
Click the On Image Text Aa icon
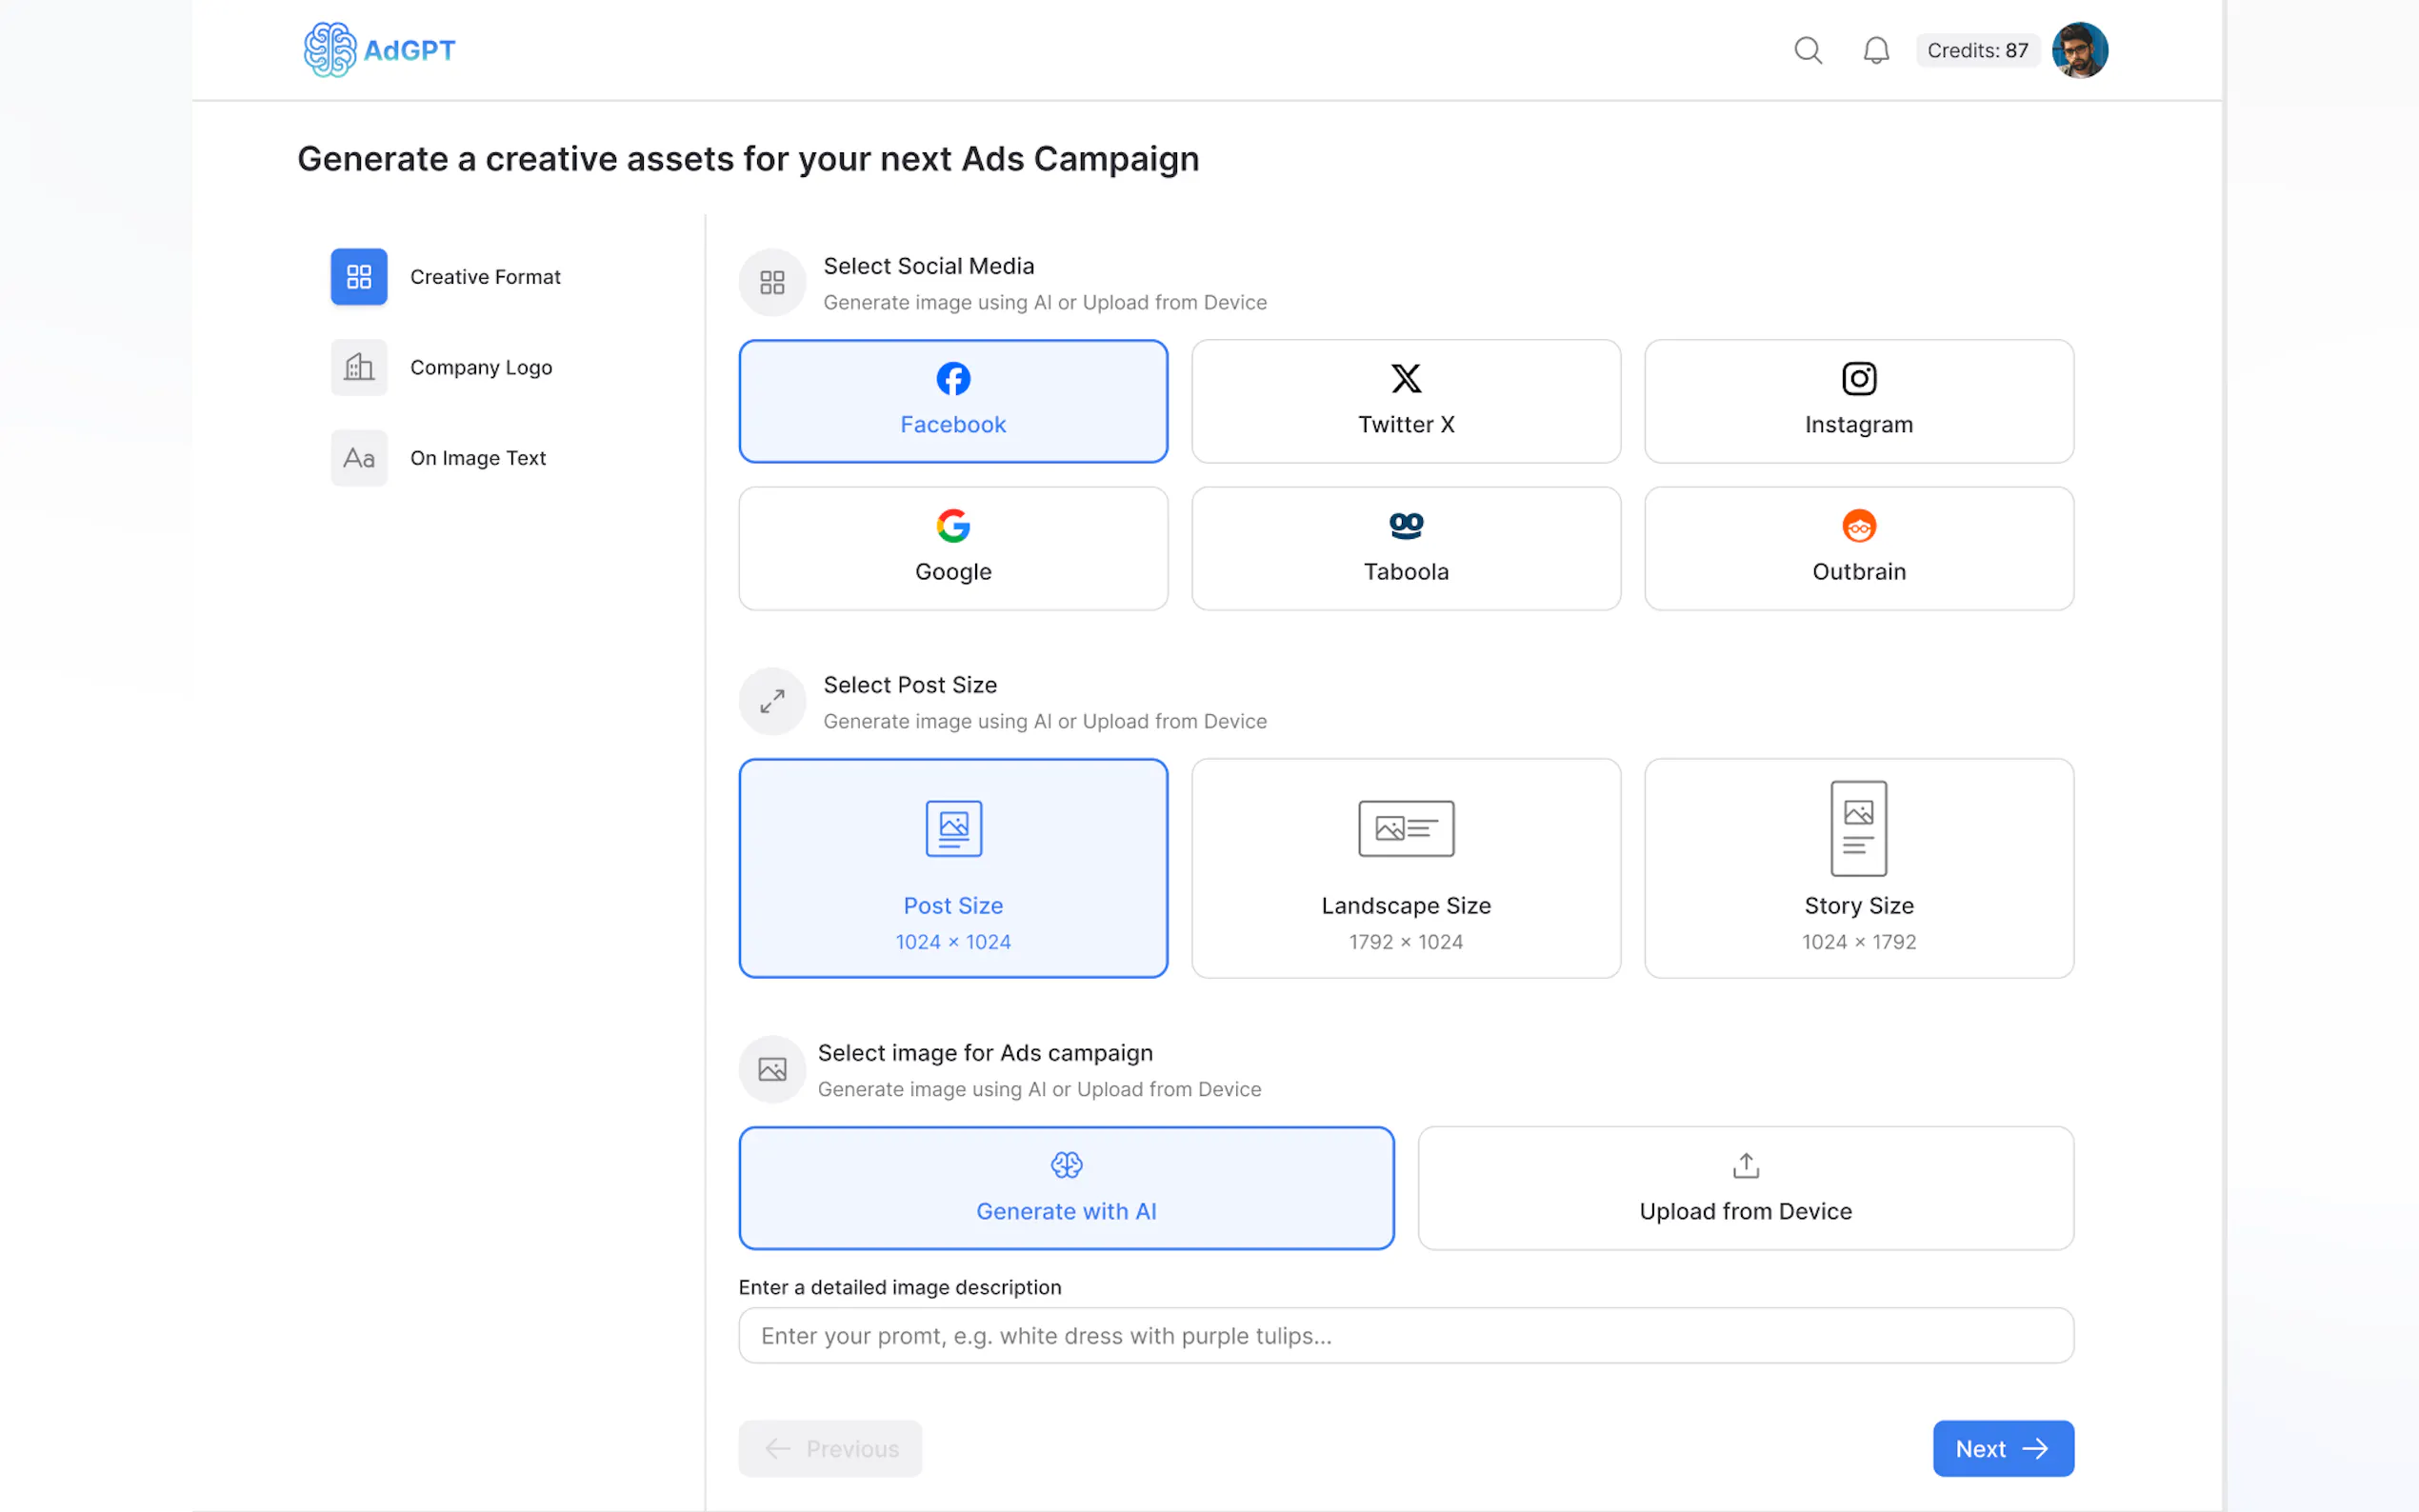tap(359, 458)
